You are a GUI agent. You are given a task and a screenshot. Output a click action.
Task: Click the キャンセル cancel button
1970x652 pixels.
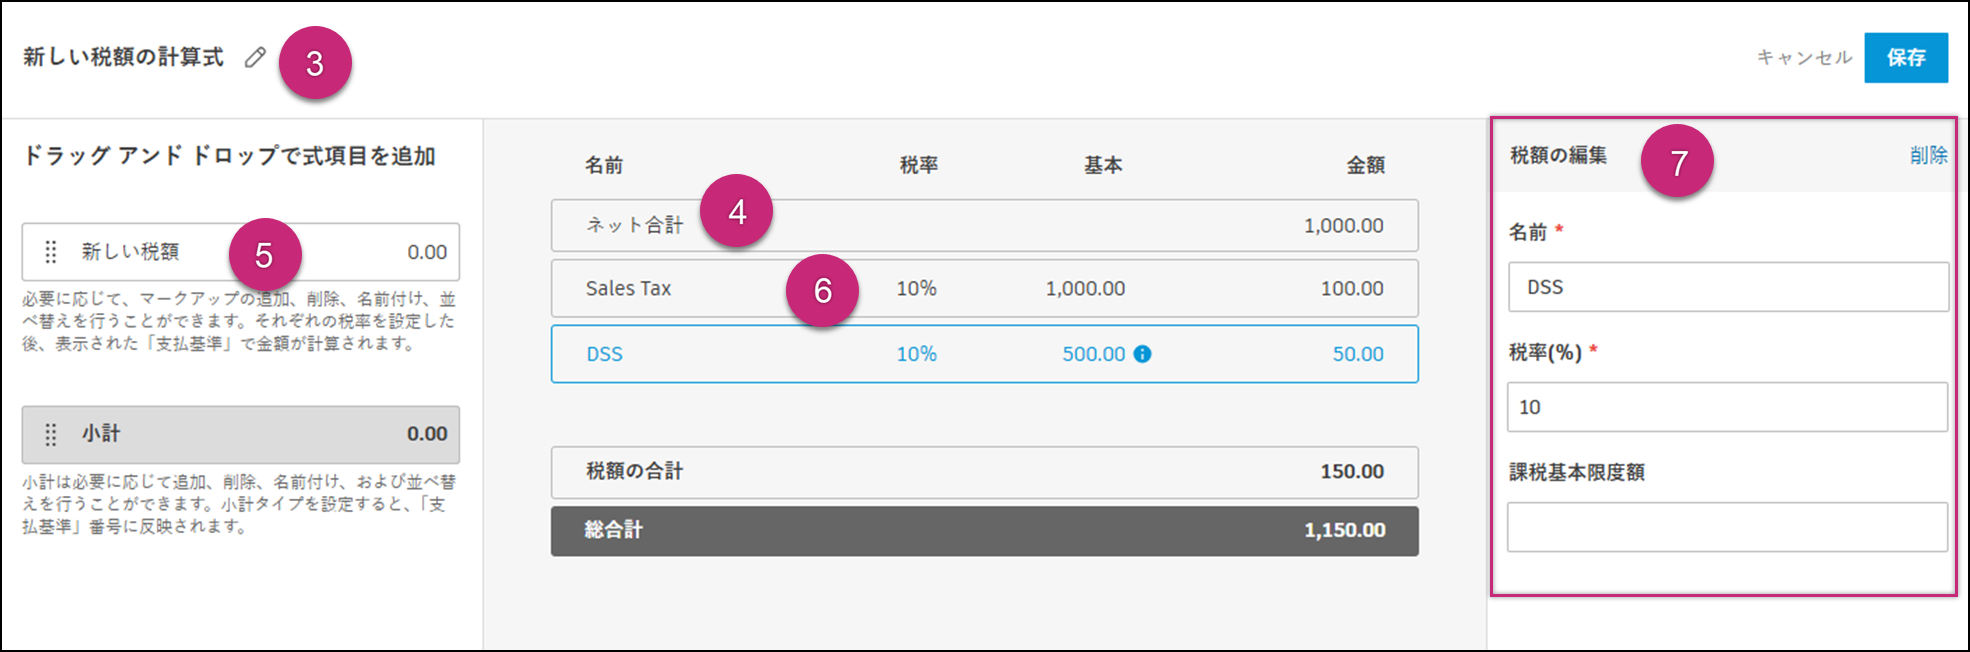[1804, 58]
